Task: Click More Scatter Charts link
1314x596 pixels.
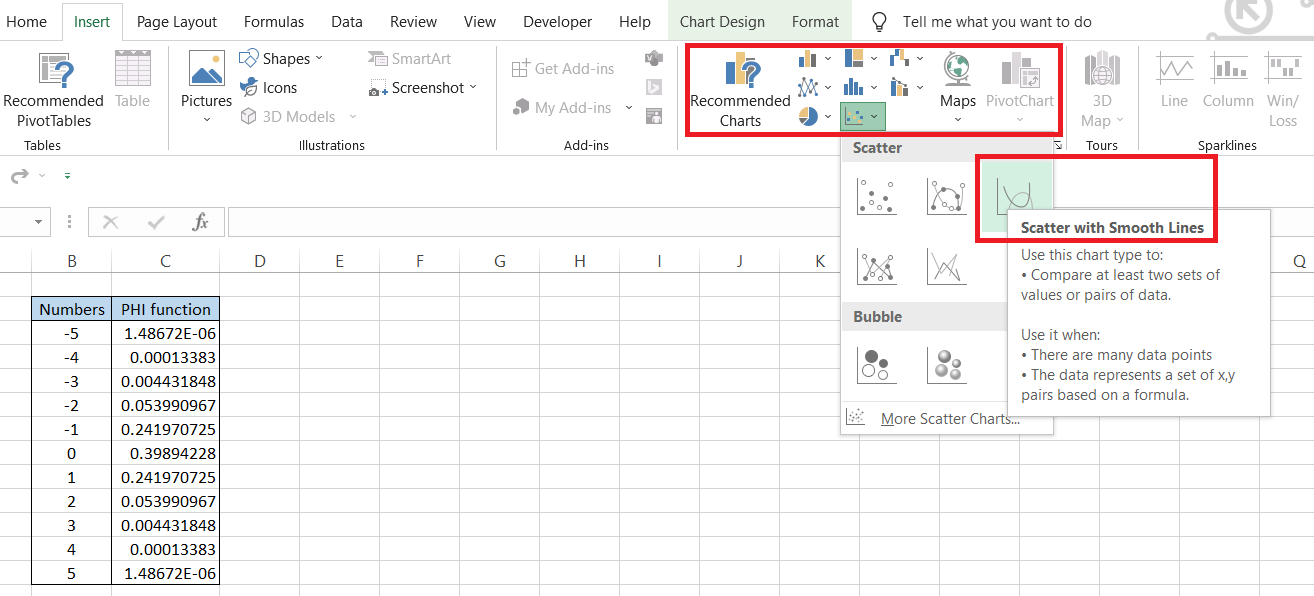Action: 949,419
